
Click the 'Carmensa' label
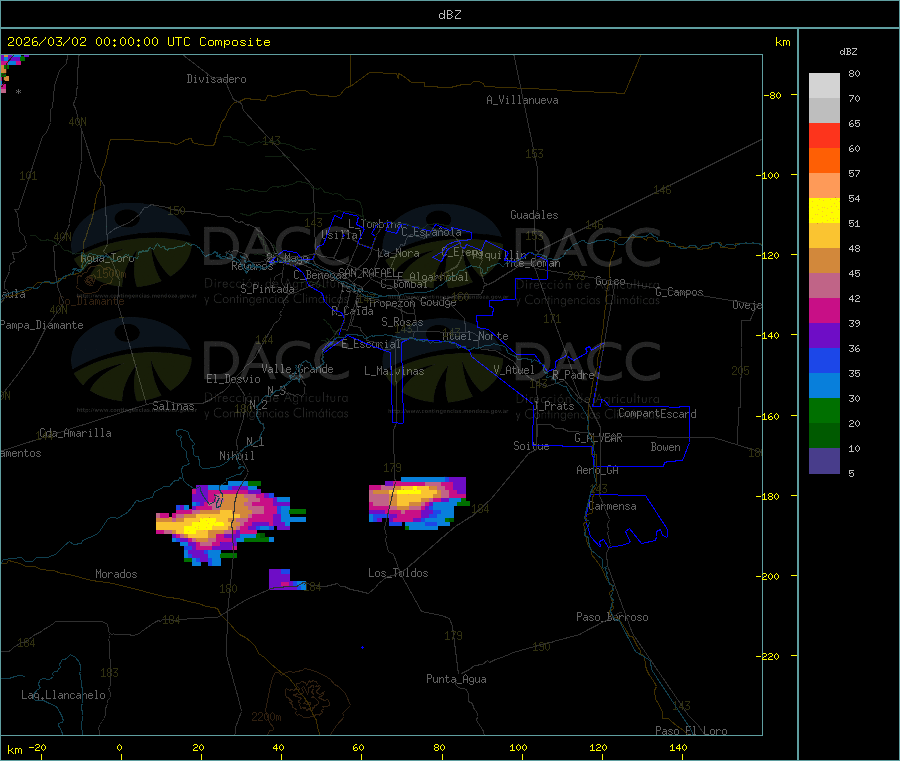point(612,506)
